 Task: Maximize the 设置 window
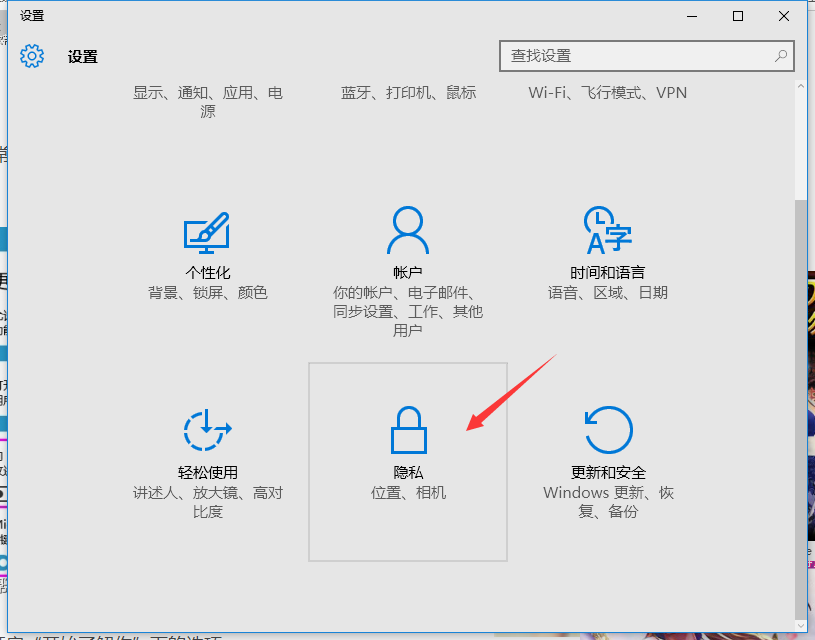[x=738, y=16]
